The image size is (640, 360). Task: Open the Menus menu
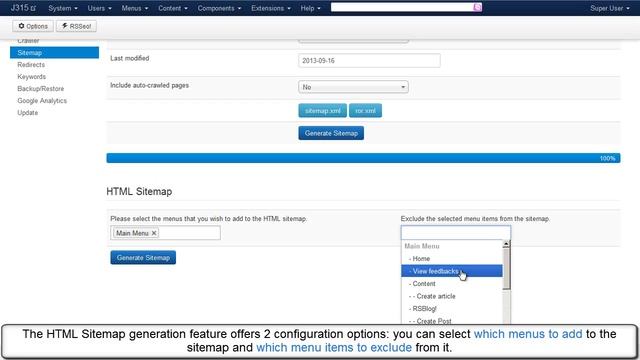(135, 8)
